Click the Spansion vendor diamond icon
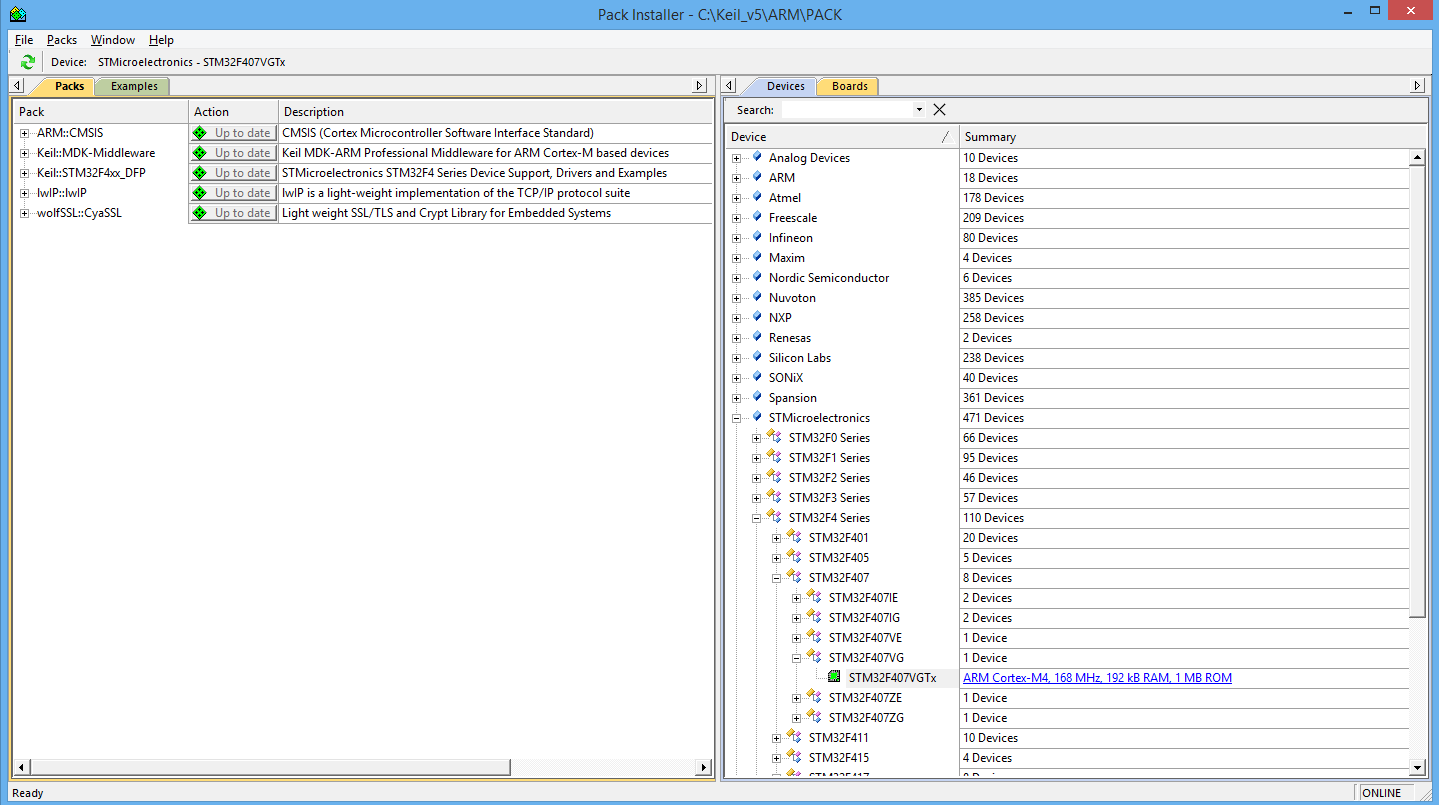Viewport: 1439px width, 805px height. pyautogui.click(x=757, y=397)
